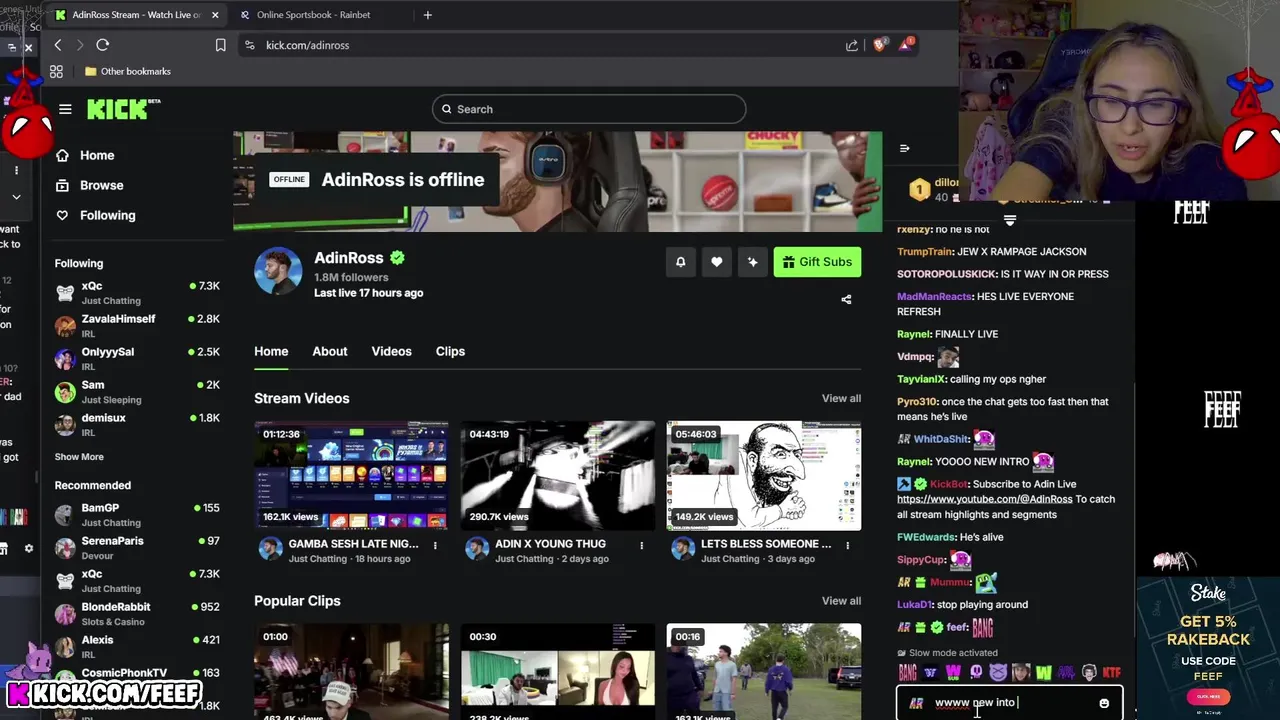Image resolution: width=1280 pixels, height=720 pixels.
Task: Toggle the notification bell for AdinRoss
Action: click(680, 262)
